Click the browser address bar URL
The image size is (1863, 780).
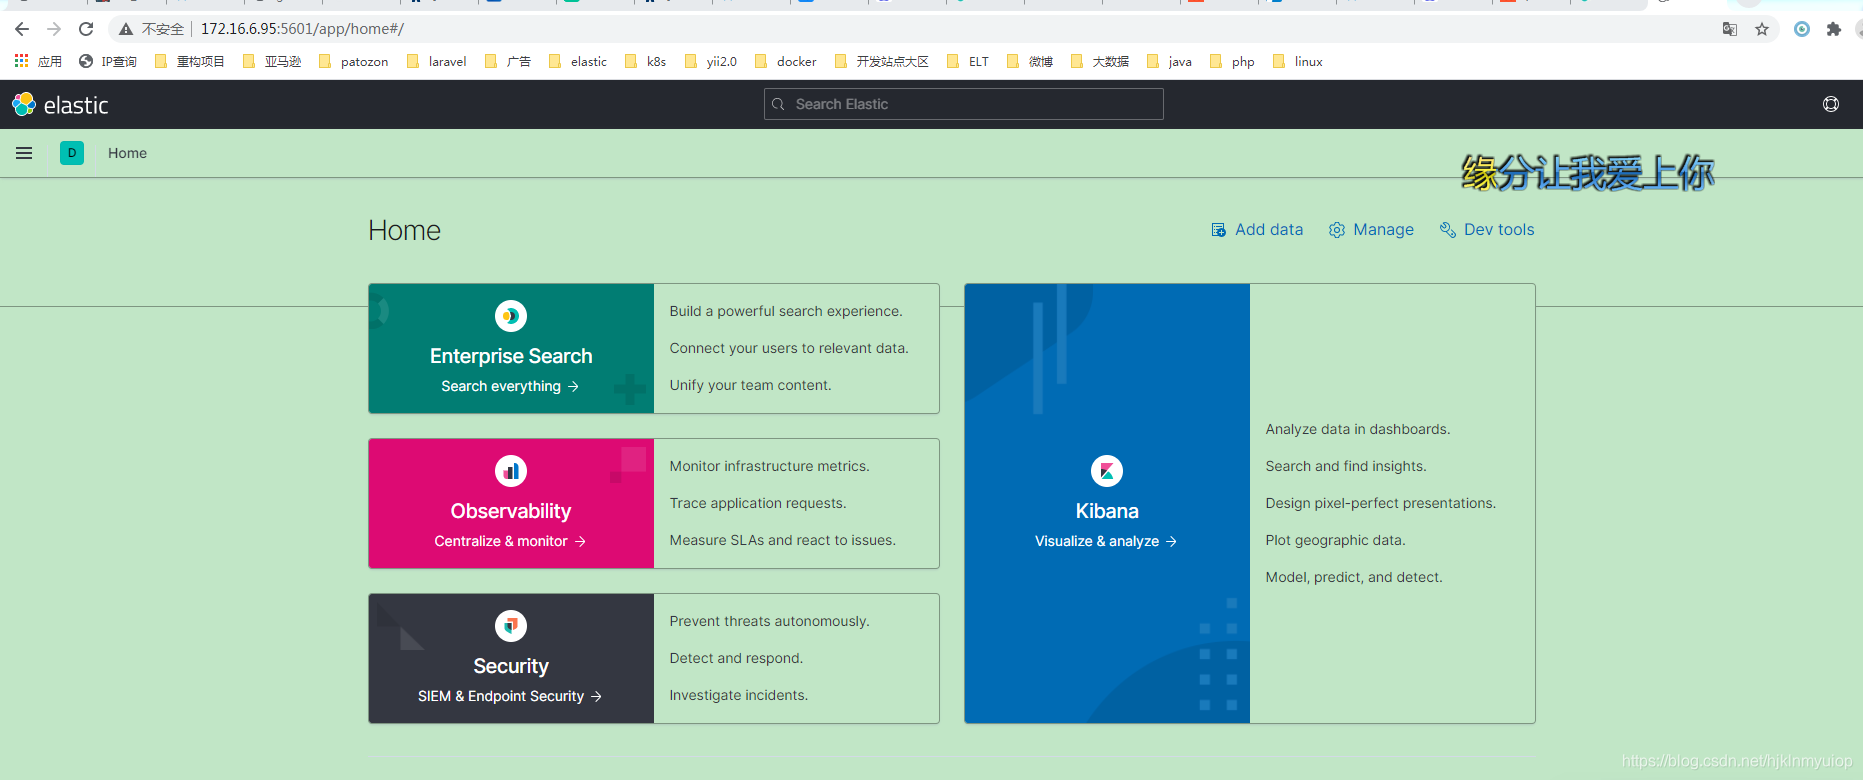(x=302, y=29)
